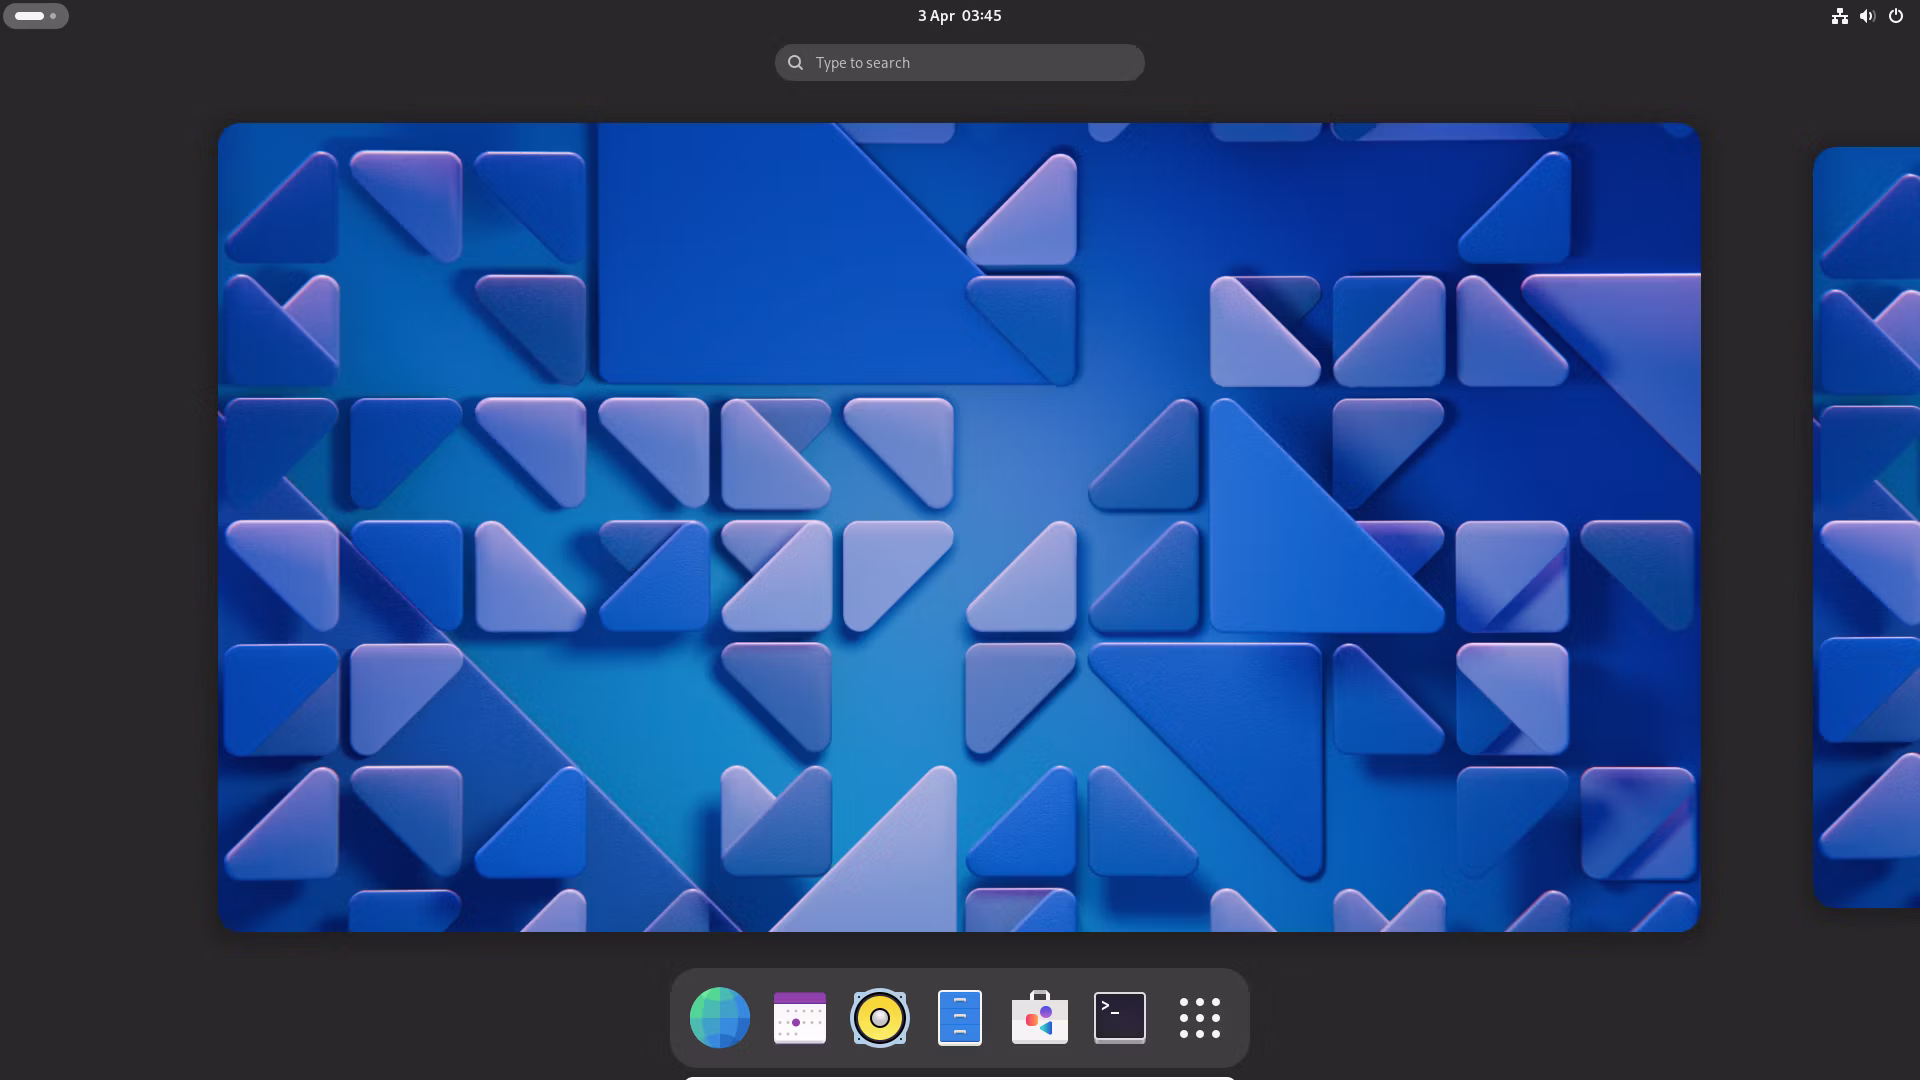Click the magnifier icon in search bar
Image resolution: width=1920 pixels, height=1080 pixels.
pyautogui.click(x=795, y=63)
